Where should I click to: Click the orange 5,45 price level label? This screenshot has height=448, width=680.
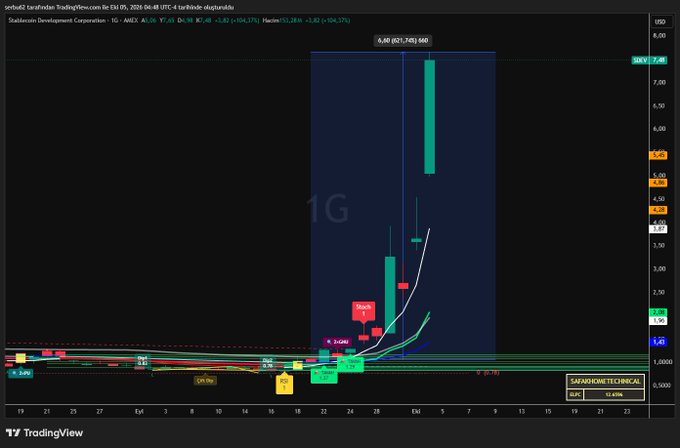point(658,155)
